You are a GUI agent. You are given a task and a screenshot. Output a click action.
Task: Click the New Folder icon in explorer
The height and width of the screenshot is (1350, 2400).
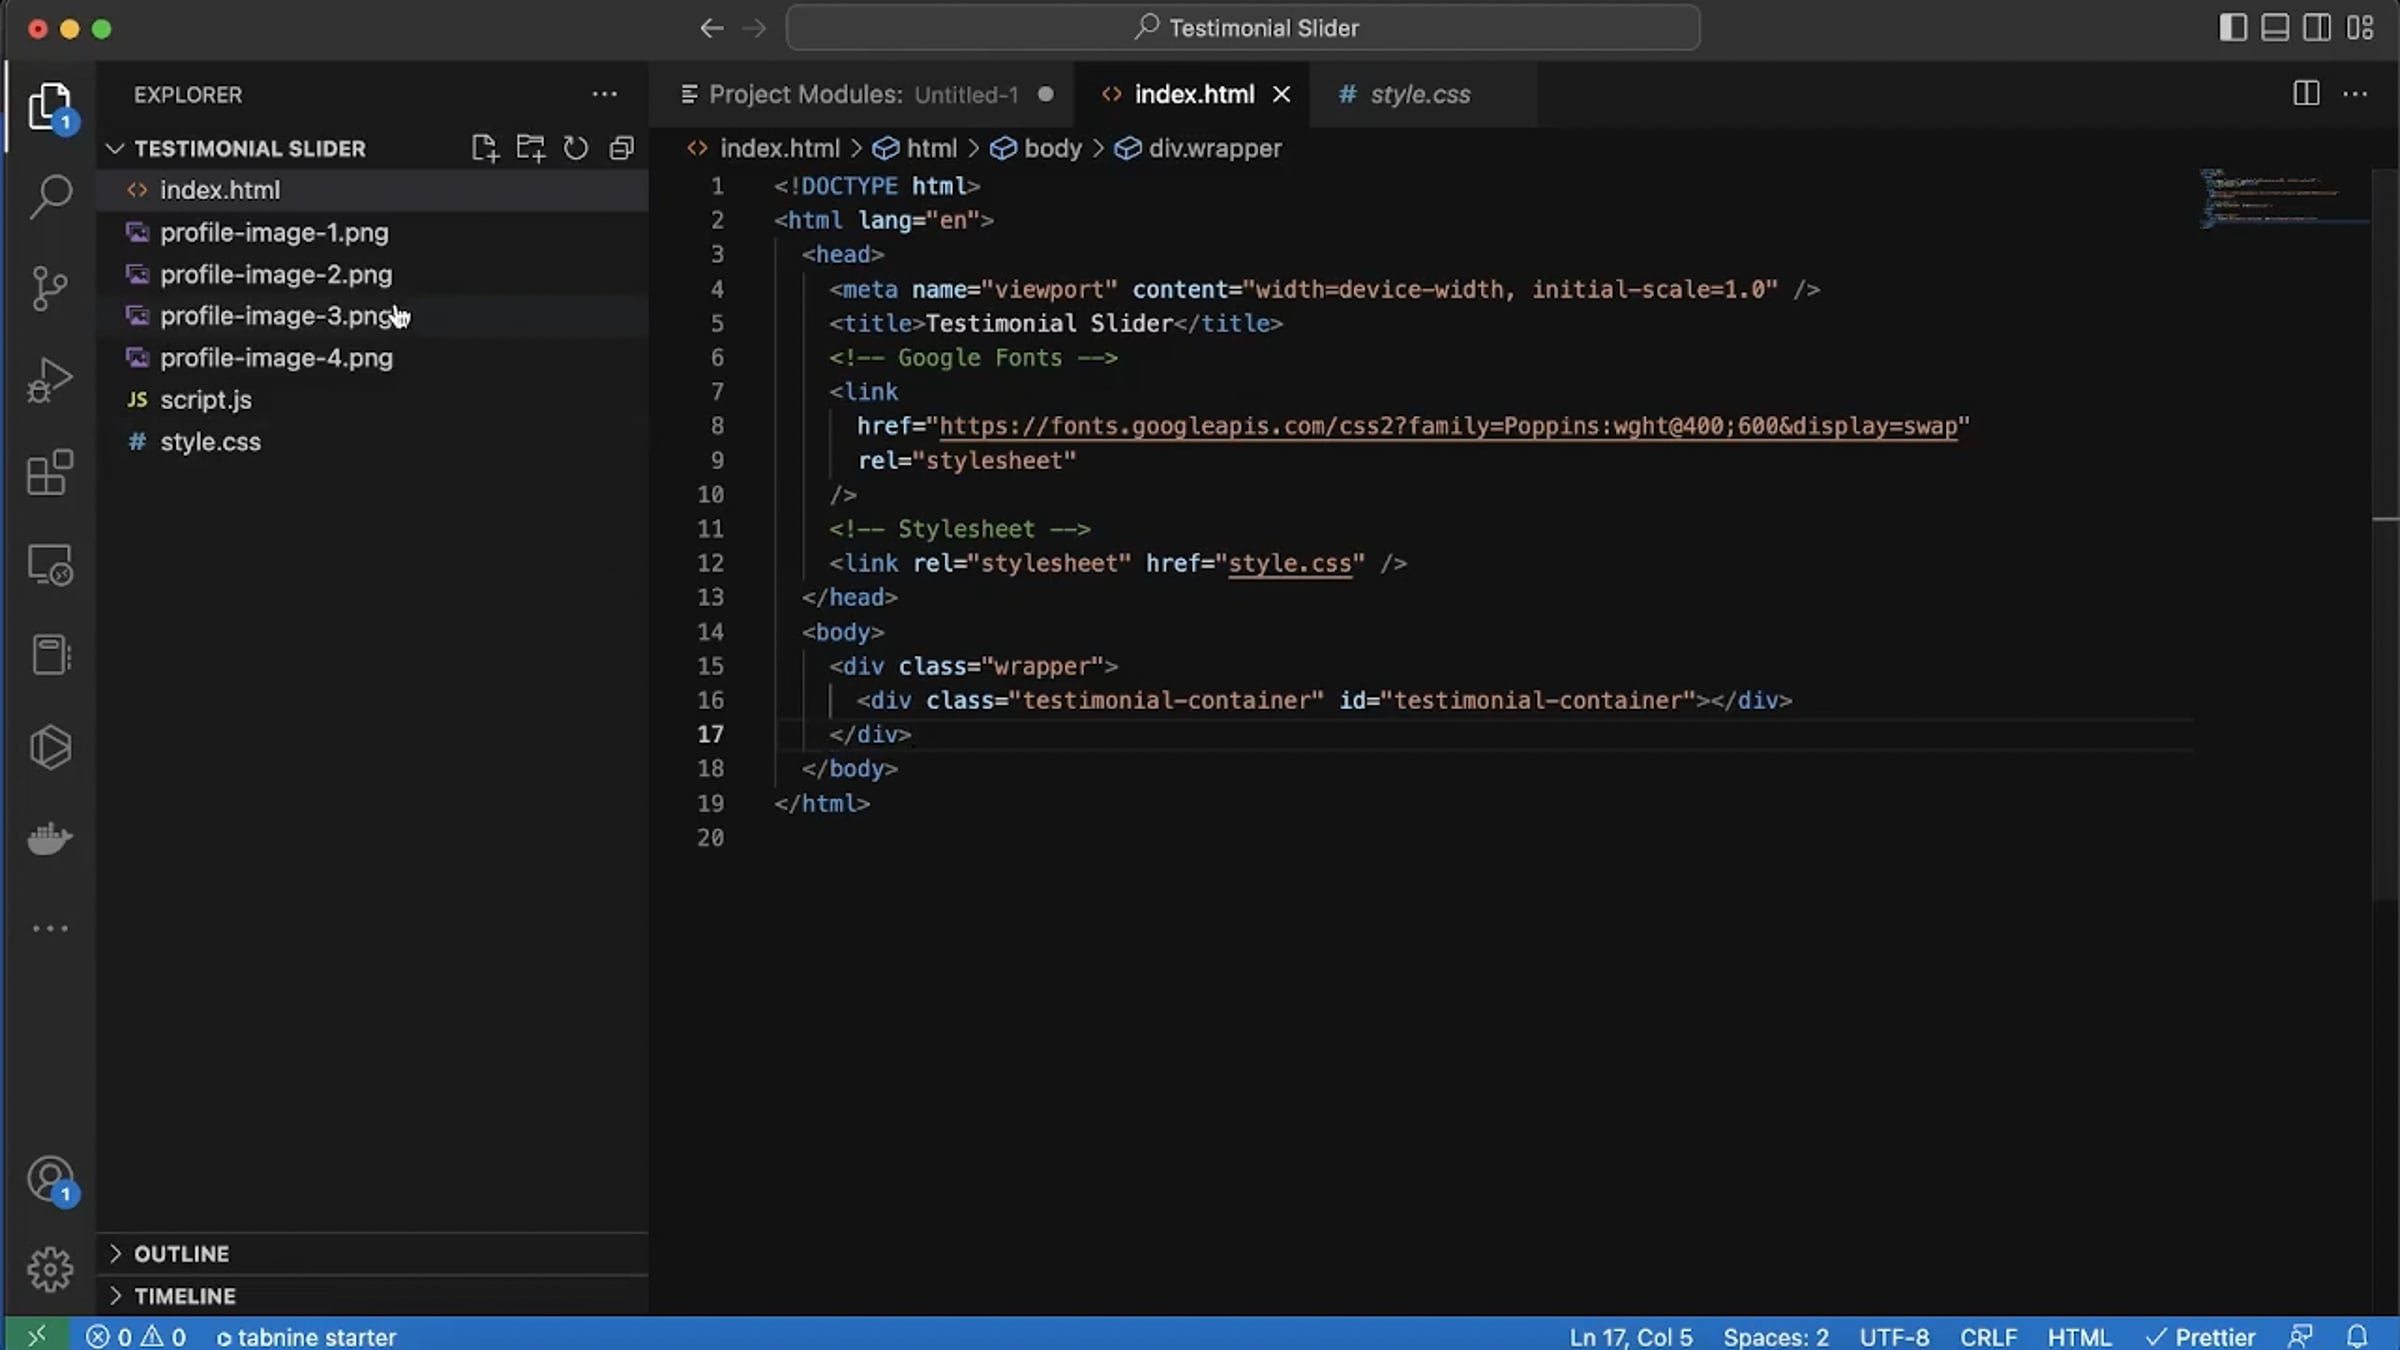pos(530,148)
